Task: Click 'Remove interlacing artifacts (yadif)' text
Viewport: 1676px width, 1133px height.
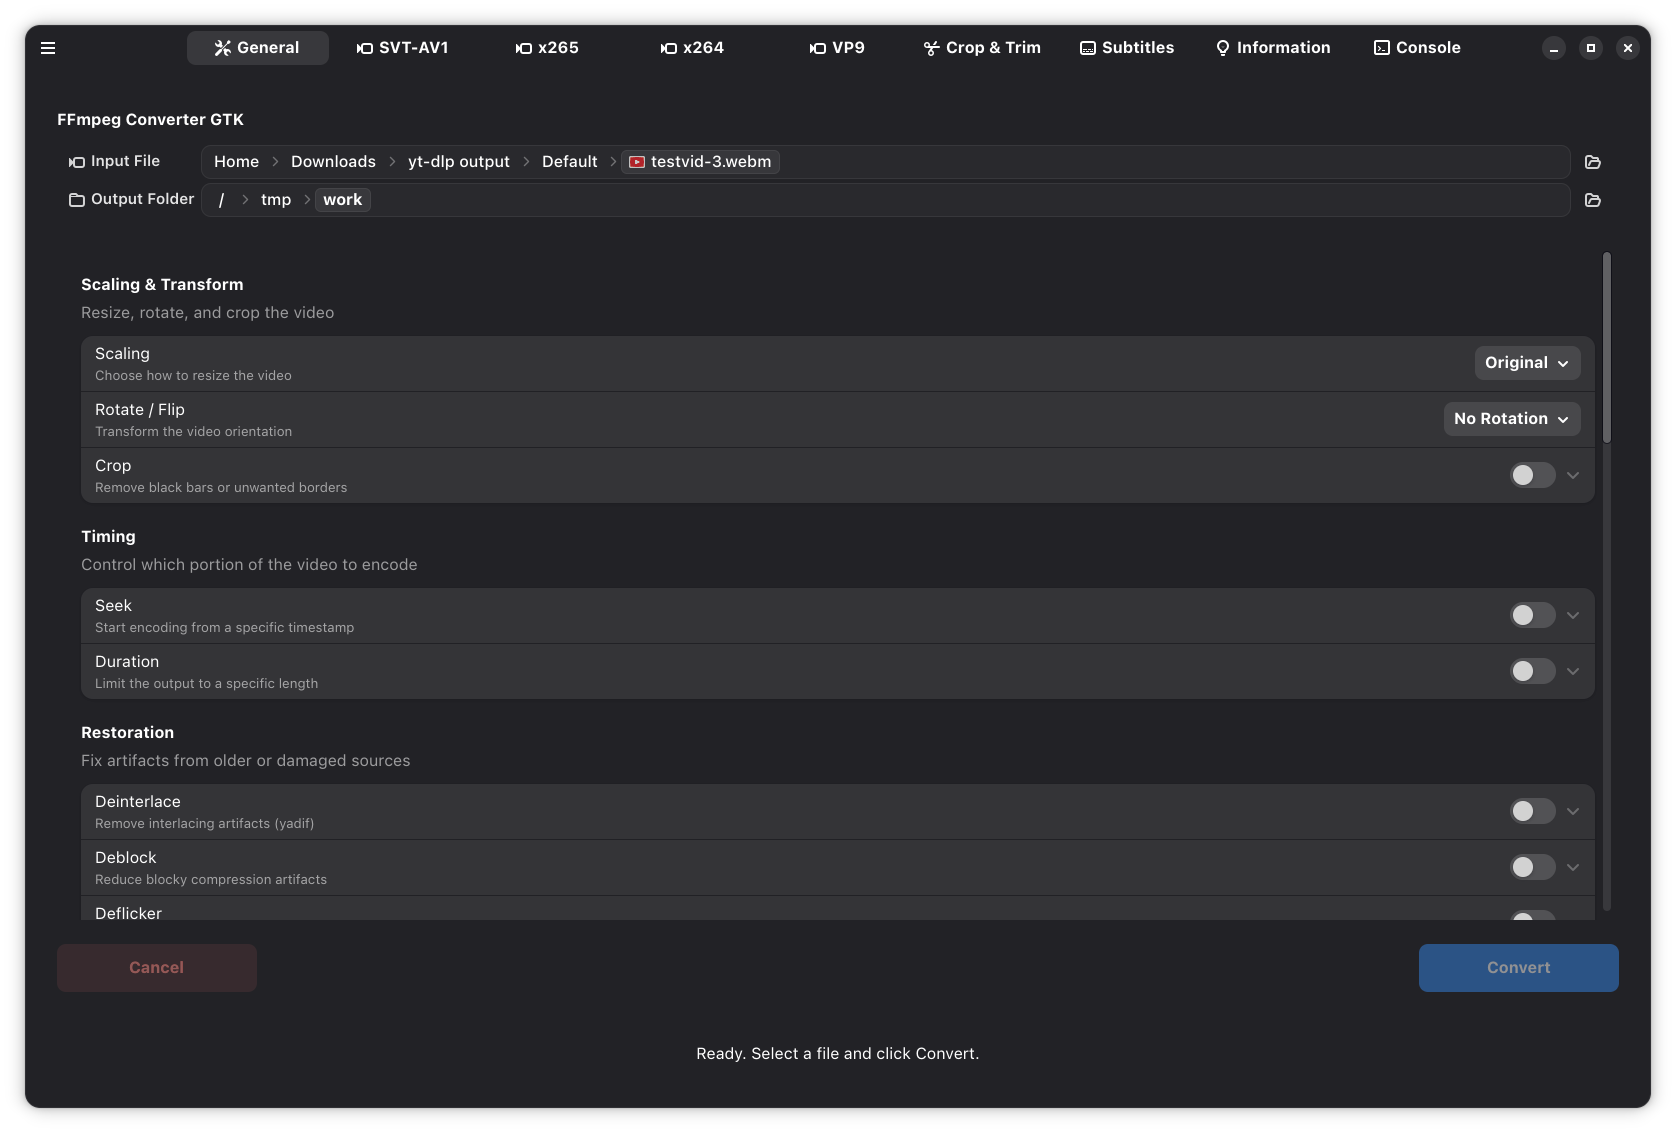Action: (205, 824)
